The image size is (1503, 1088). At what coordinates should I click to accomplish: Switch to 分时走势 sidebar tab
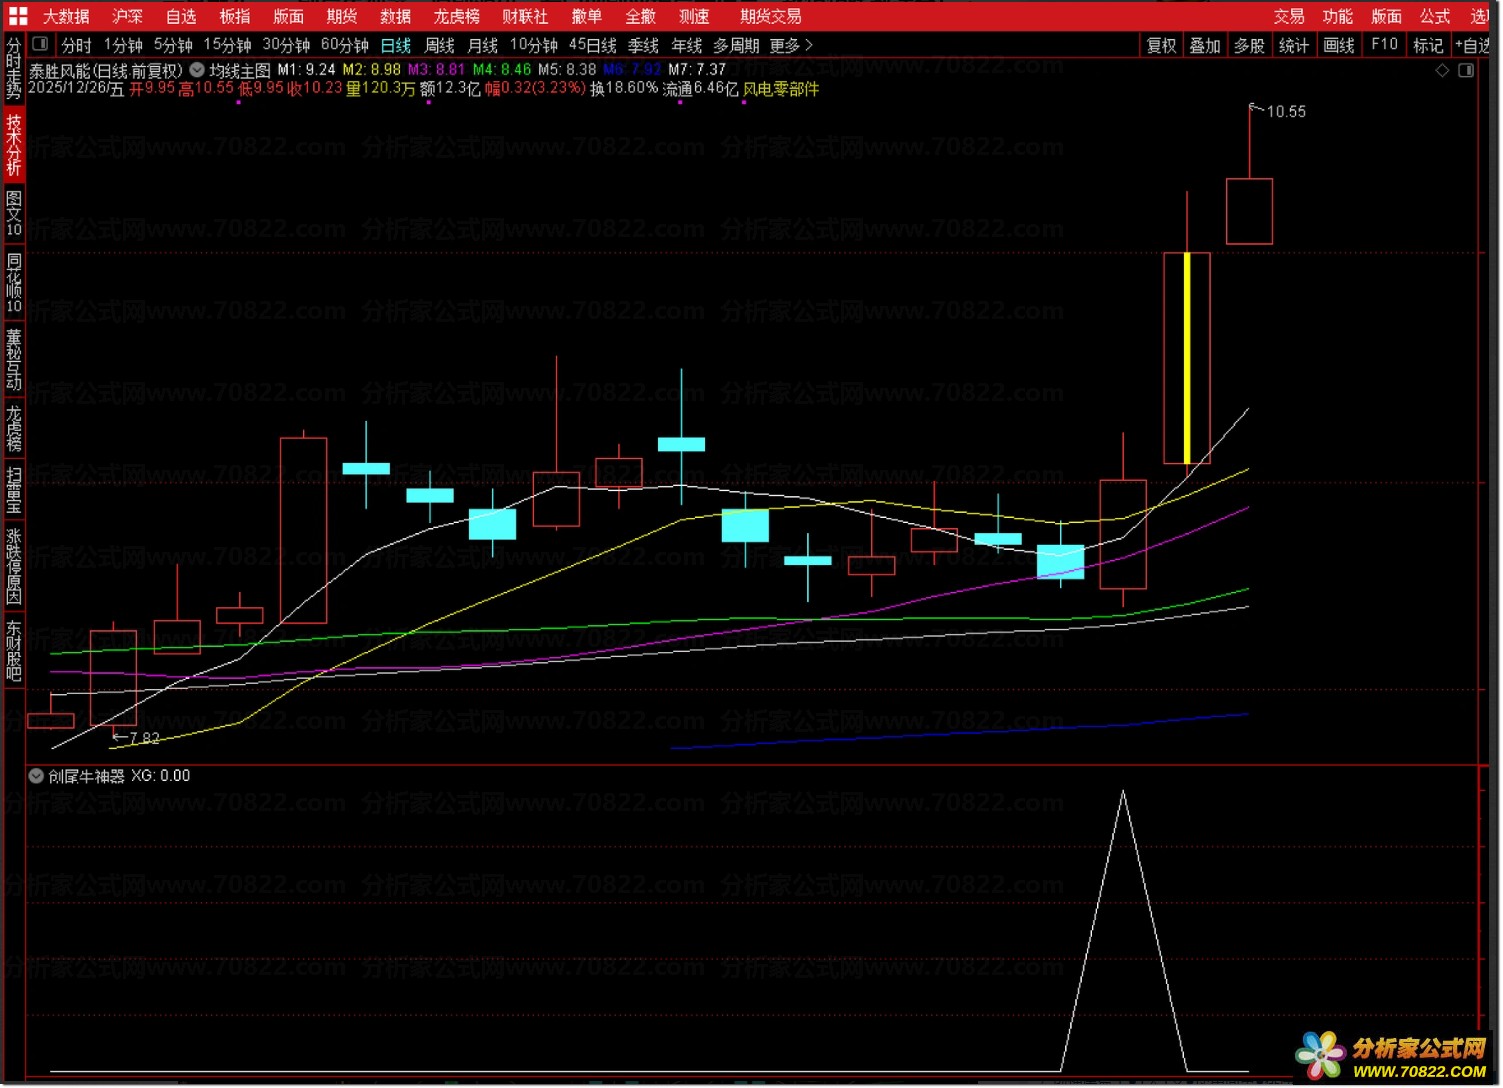[14, 68]
